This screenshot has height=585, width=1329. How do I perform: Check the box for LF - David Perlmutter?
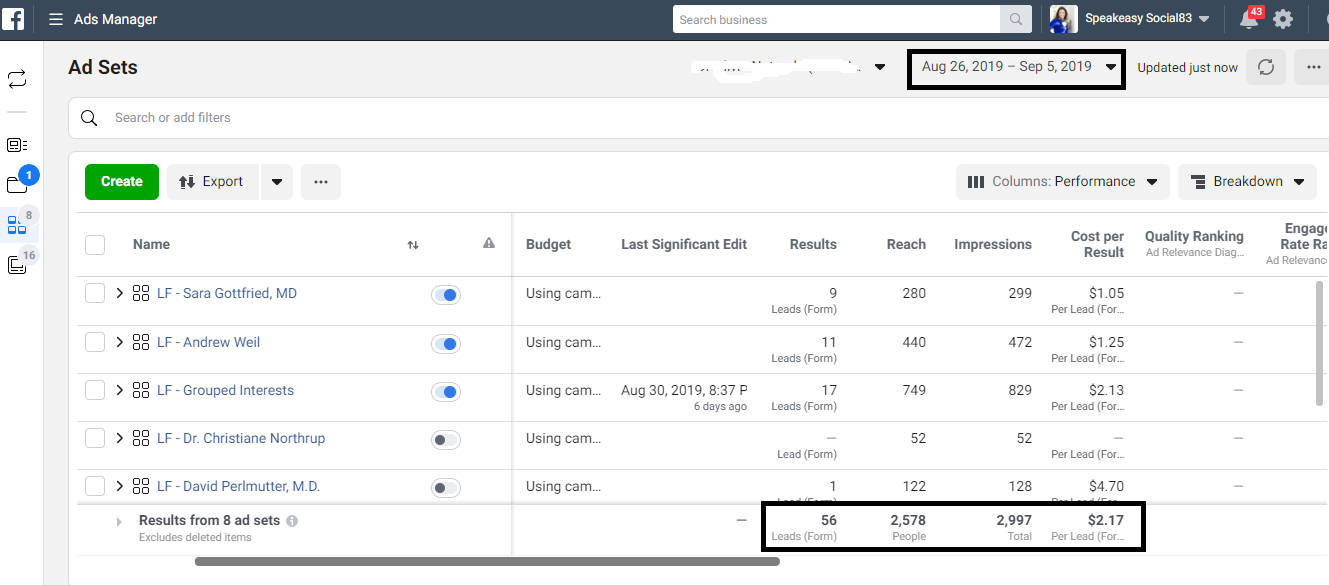point(95,486)
